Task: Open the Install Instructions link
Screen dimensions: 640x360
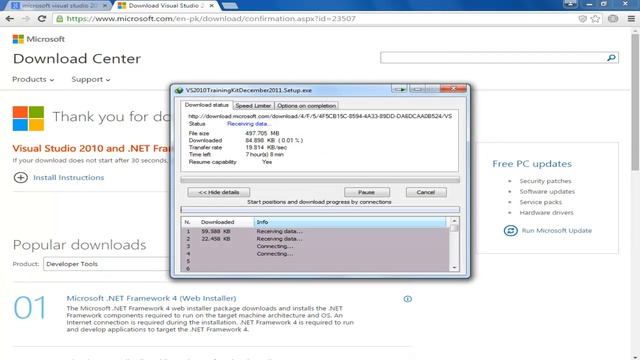Action: coord(69,178)
